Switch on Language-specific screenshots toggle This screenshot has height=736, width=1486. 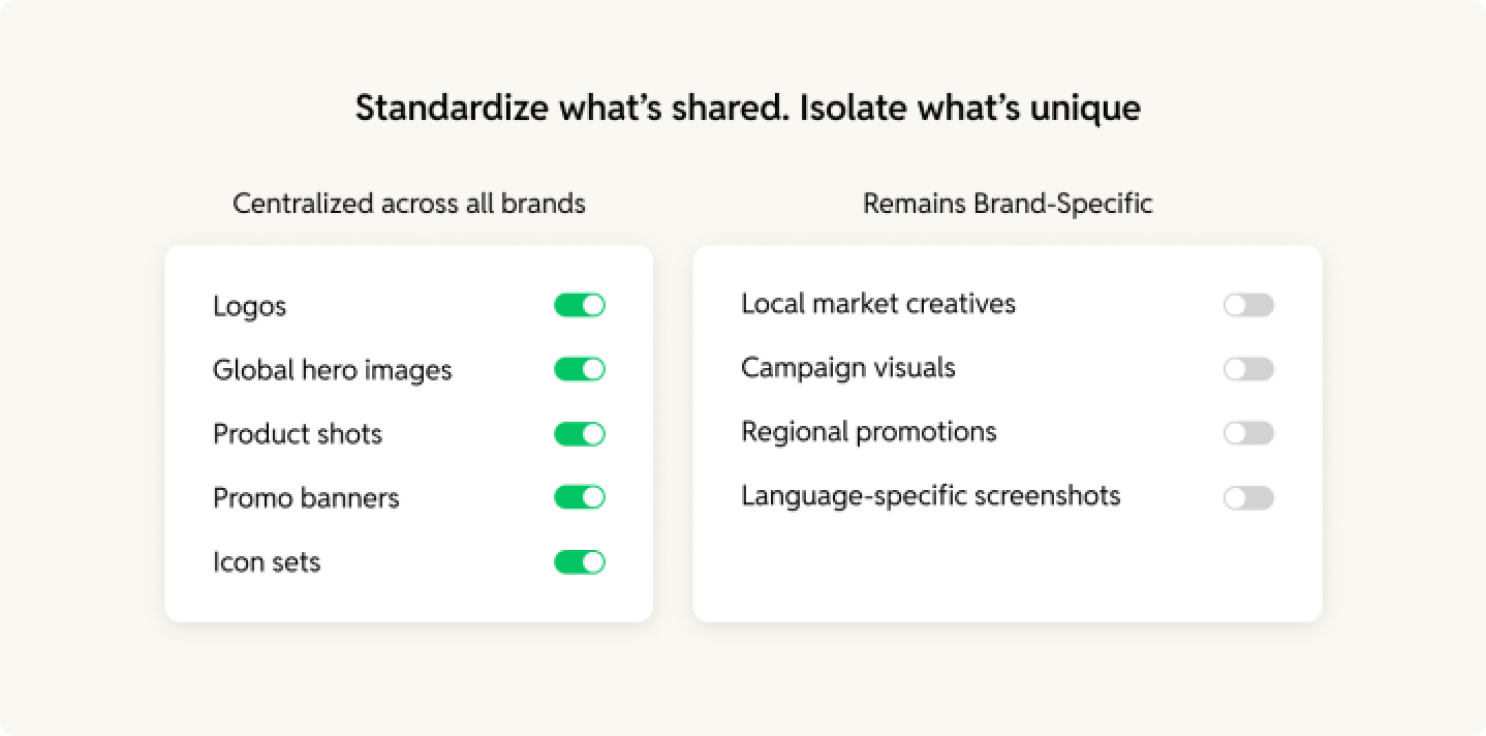point(1248,498)
